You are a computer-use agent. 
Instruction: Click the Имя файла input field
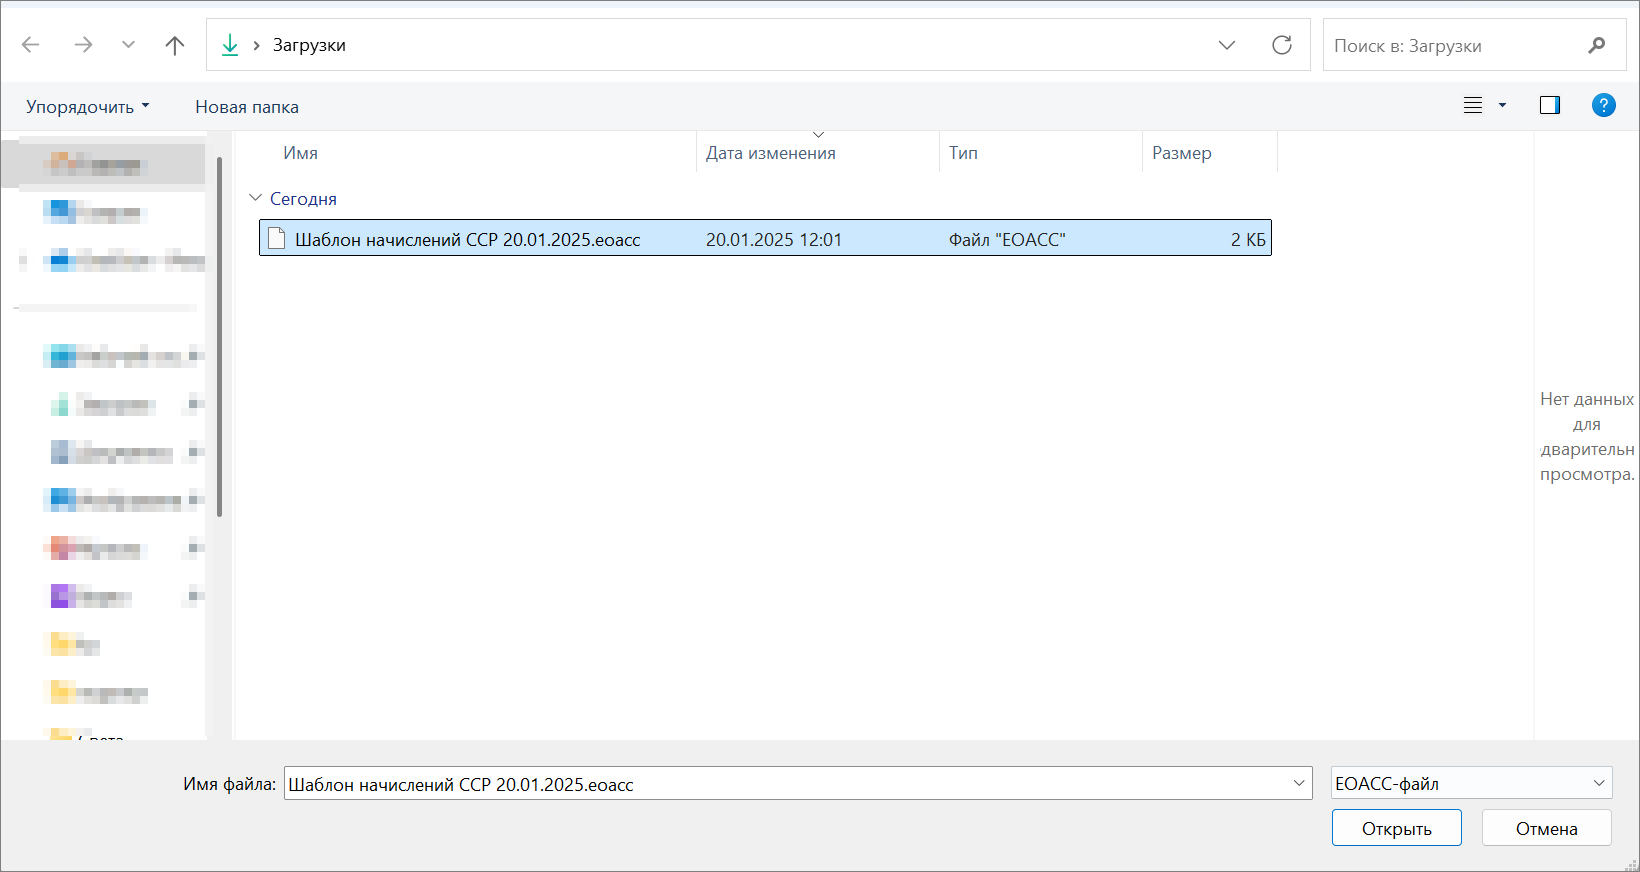[785, 784]
